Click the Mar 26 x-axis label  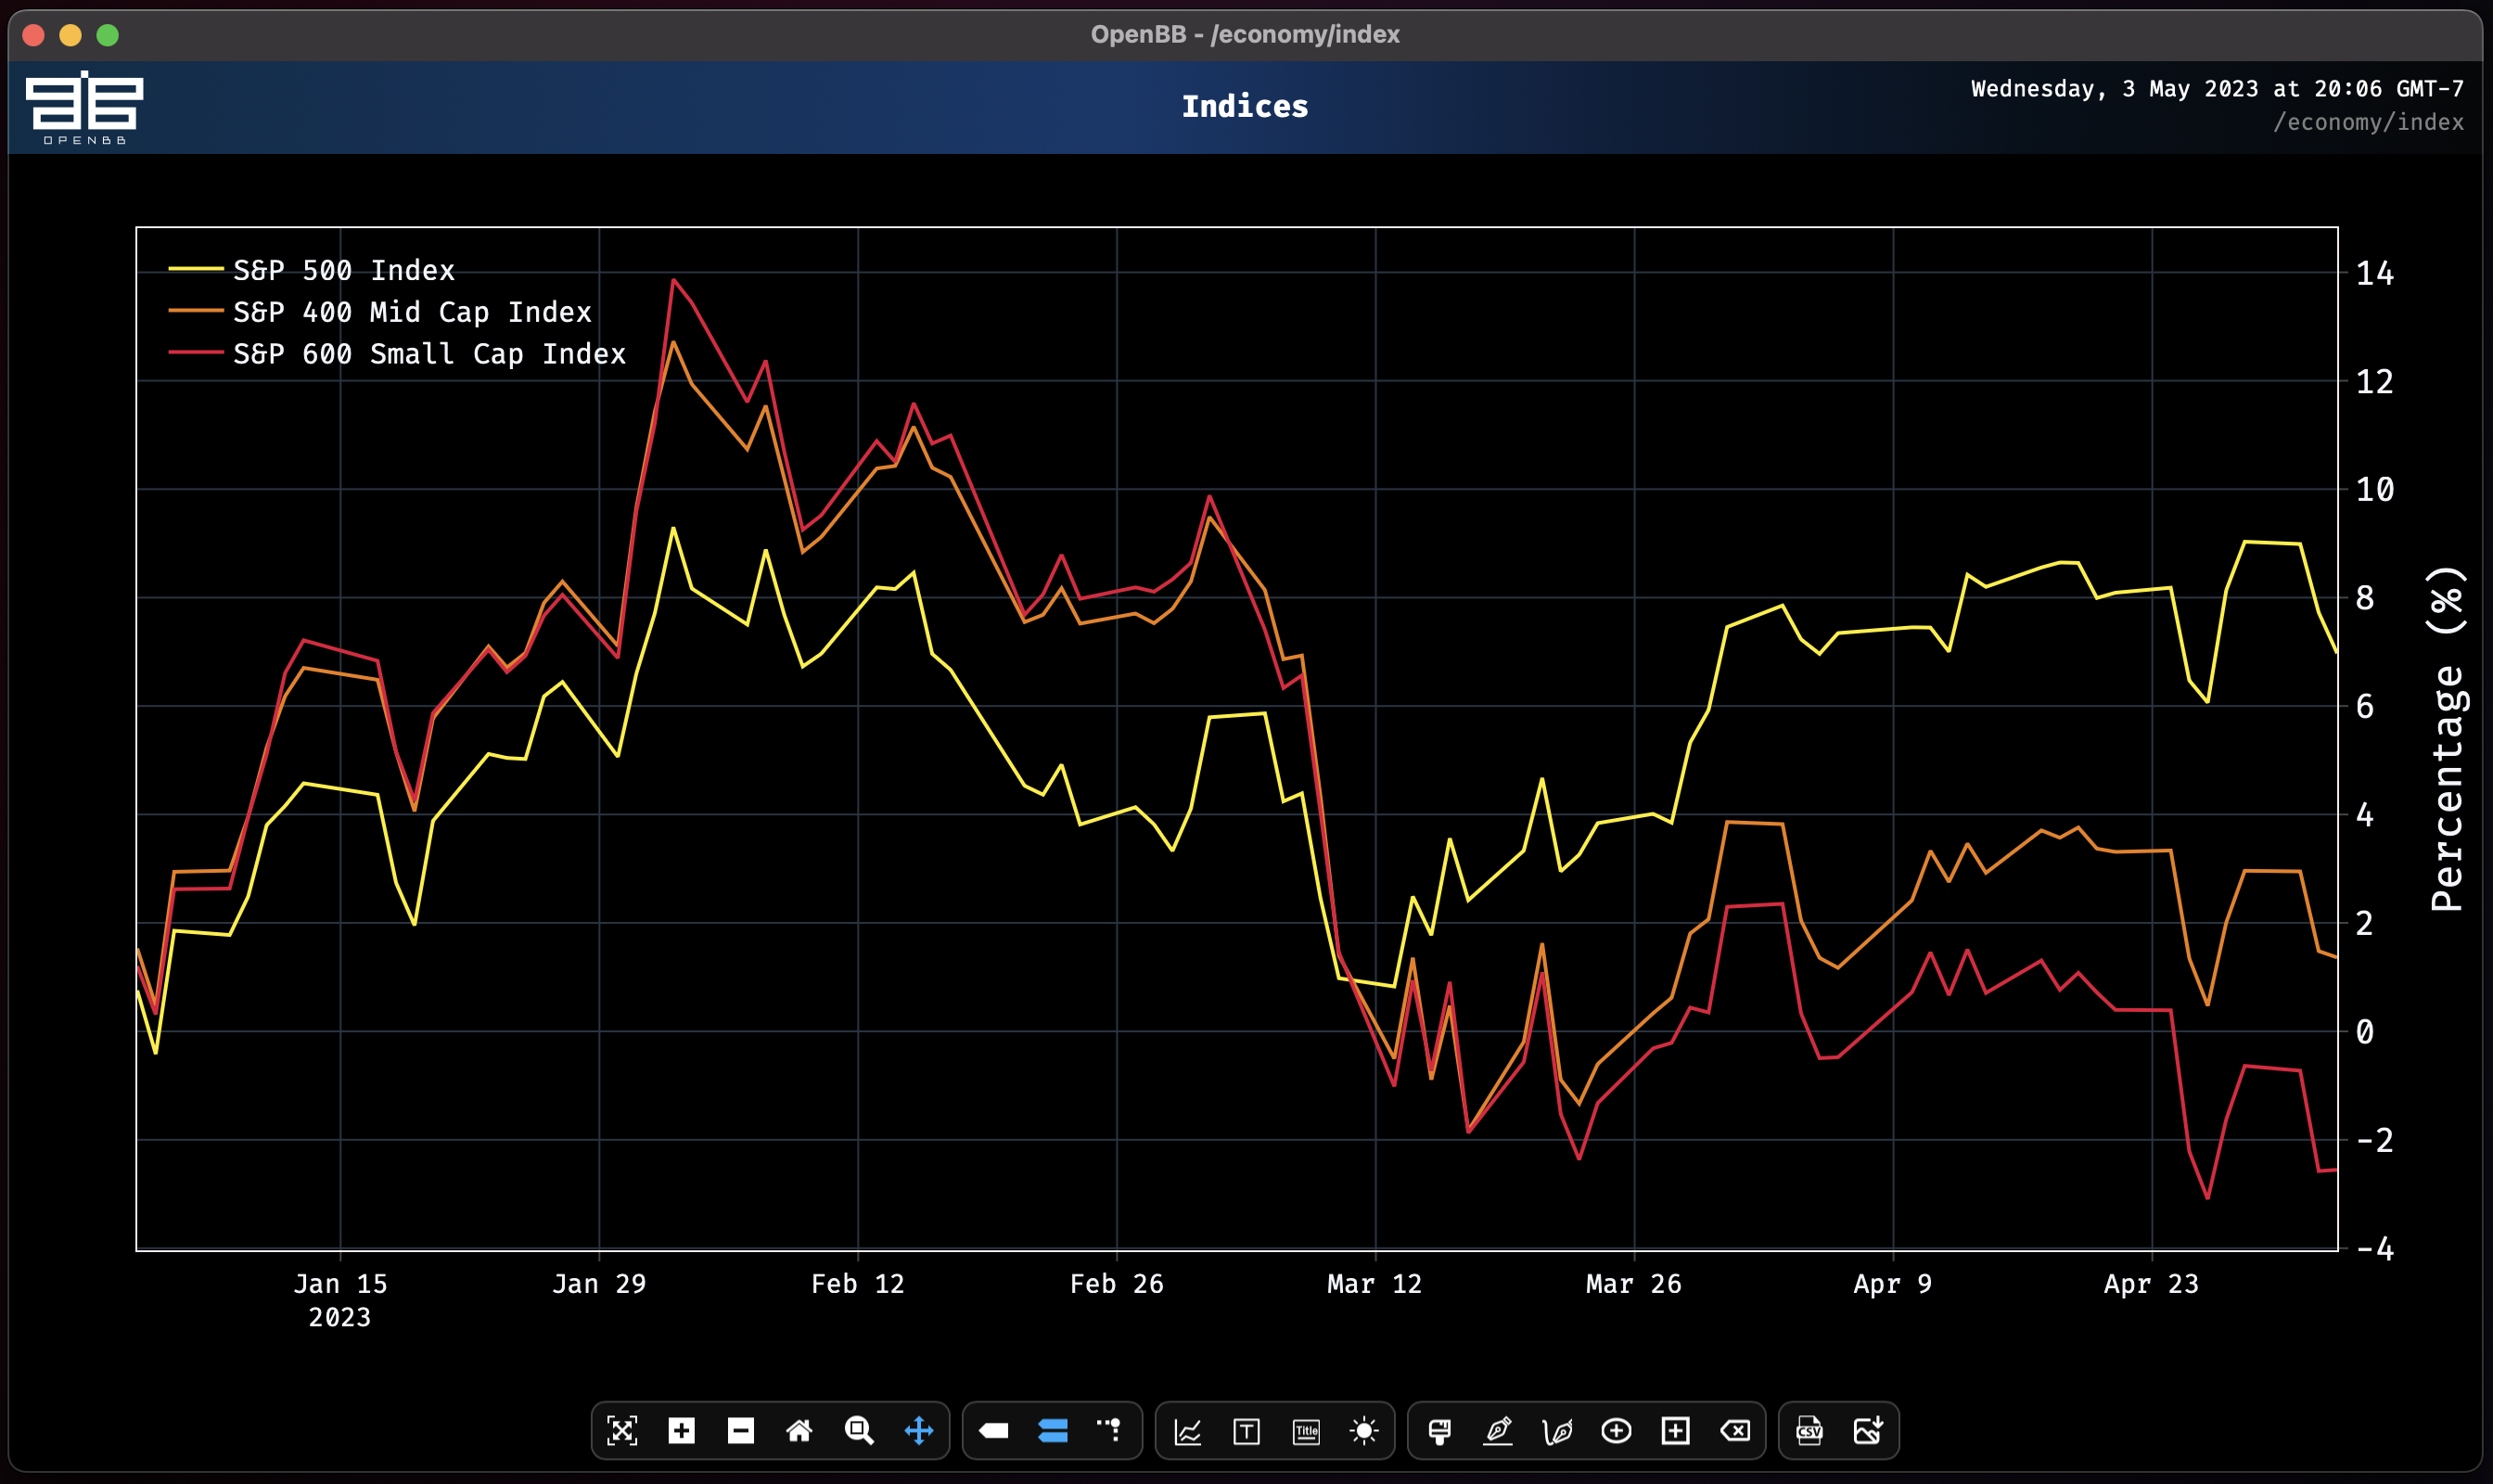pyautogui.click(x=1634, y=1284)
